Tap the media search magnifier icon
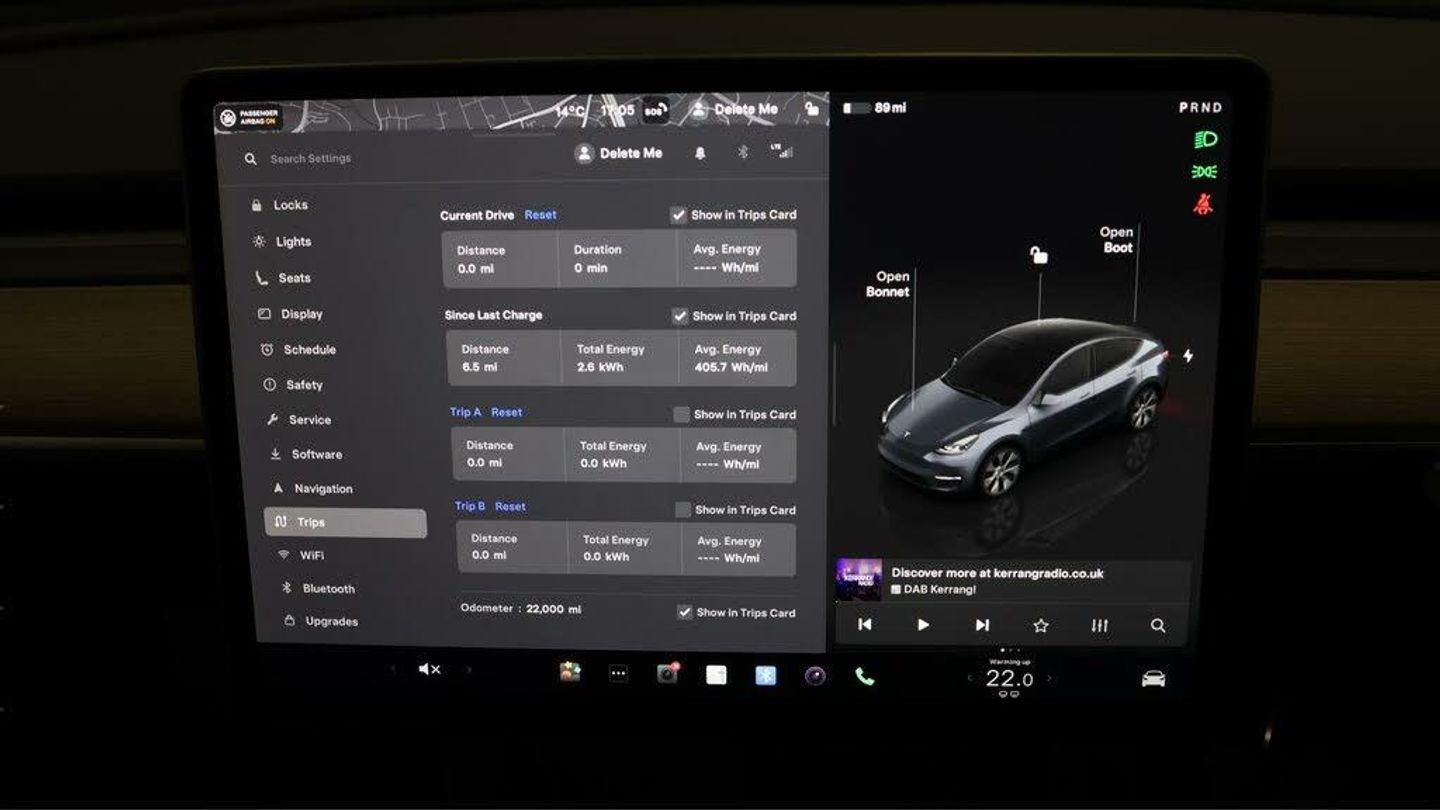 1158,626
